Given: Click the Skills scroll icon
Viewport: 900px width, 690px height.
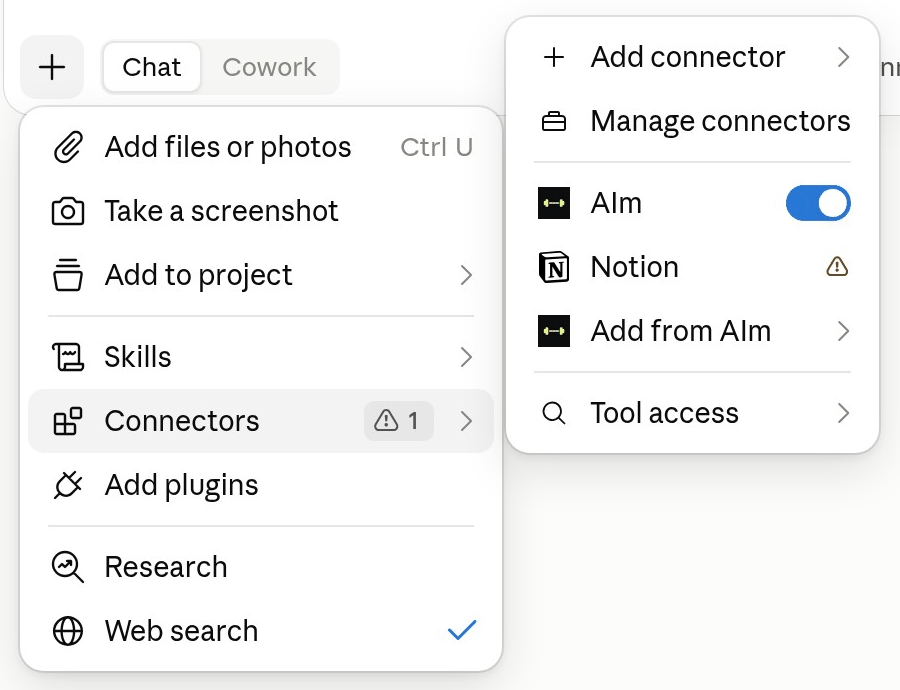Looking at the screenshot, I should pyautogui.click(x=68, y=357).
